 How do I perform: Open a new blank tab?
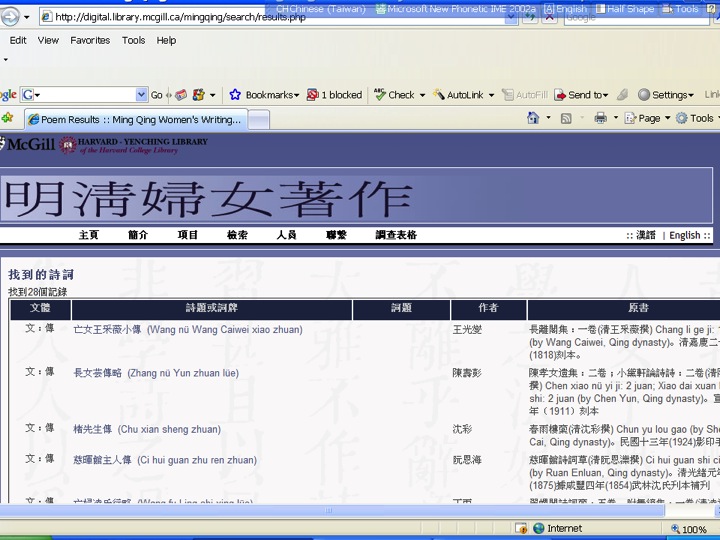(x=259, y=120)
